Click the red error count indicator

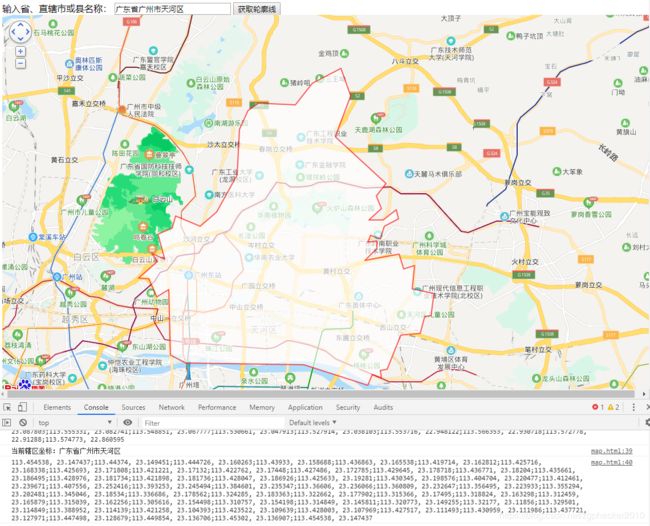tap(598, 407)
